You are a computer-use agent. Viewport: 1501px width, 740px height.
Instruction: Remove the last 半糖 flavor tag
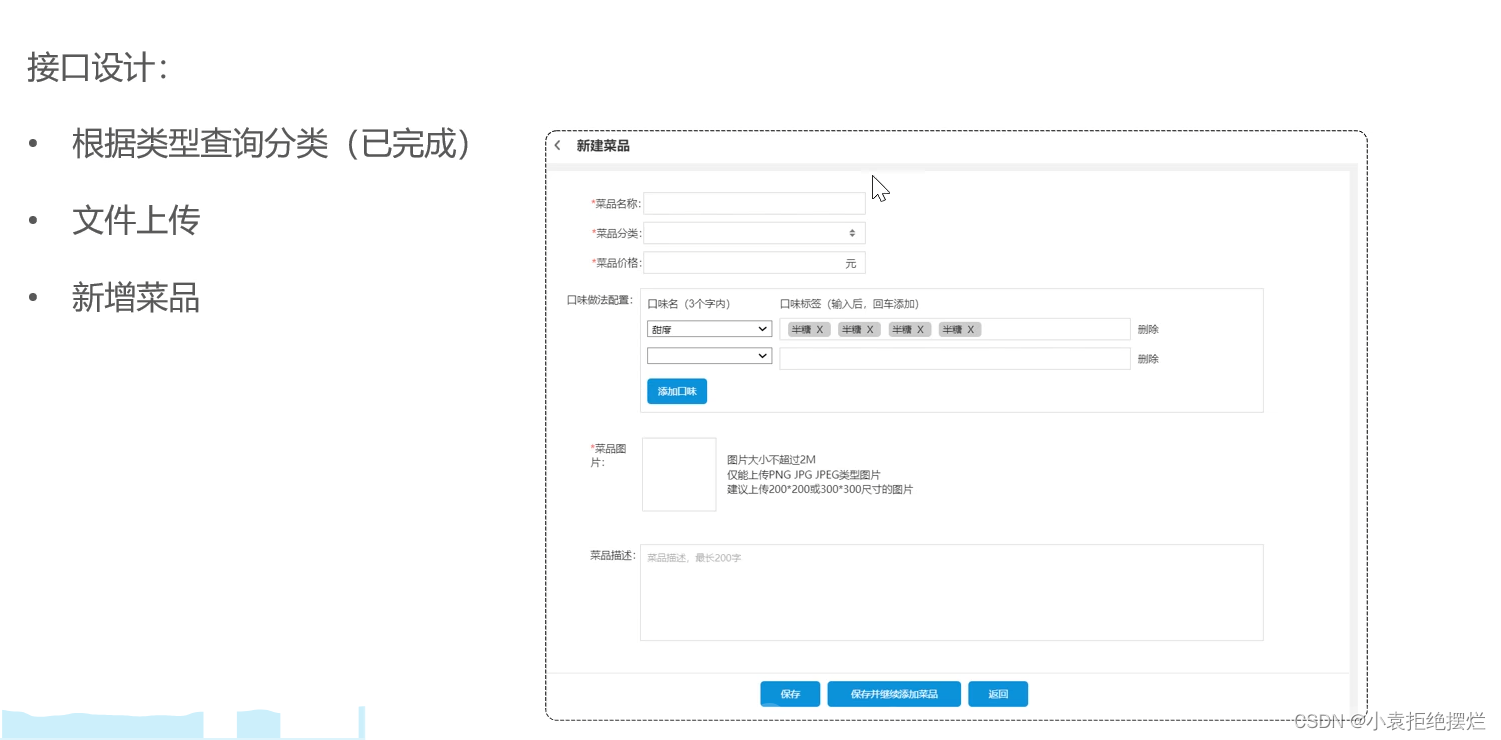[971, 329]
